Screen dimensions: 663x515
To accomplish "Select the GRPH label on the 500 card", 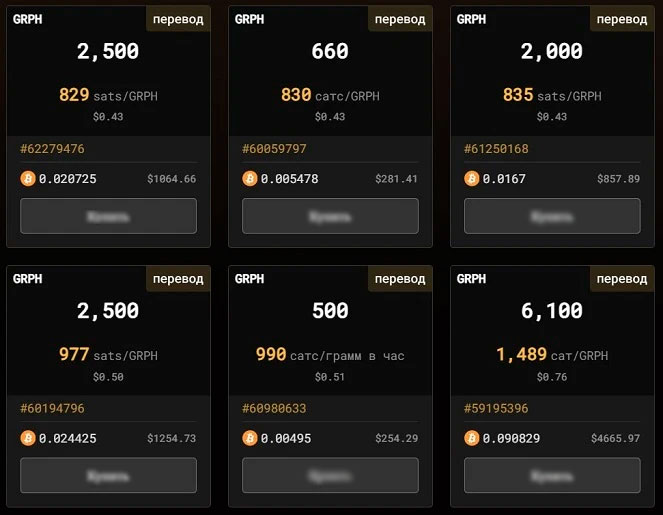I will (x=249, y=279).
